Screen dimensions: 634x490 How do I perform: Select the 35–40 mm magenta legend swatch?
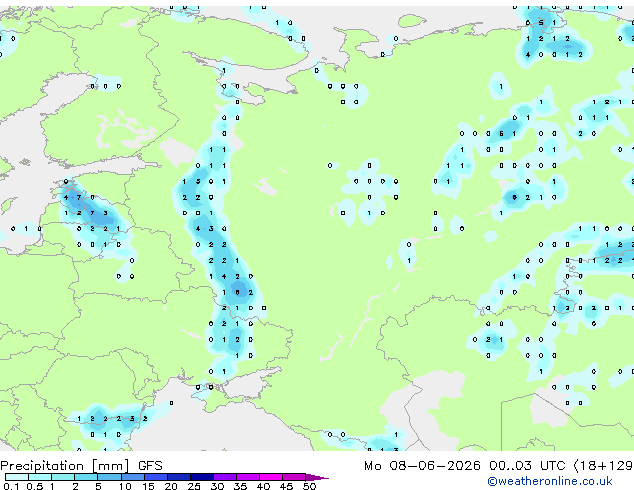tap(247, 477)
